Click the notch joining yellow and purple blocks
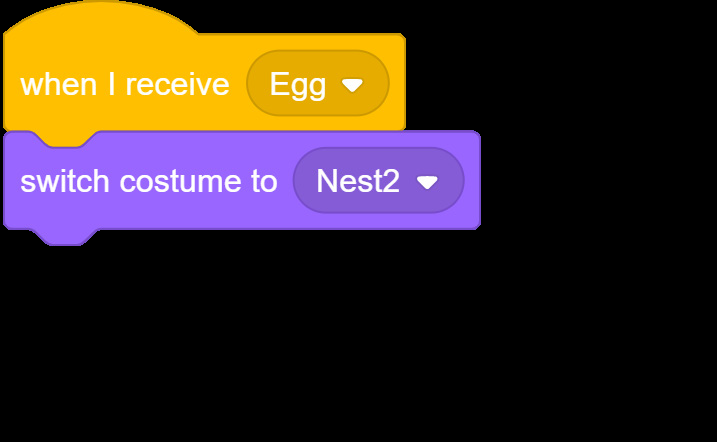The width and height of the screenshot is (717, 442). [x=66, y=139]
